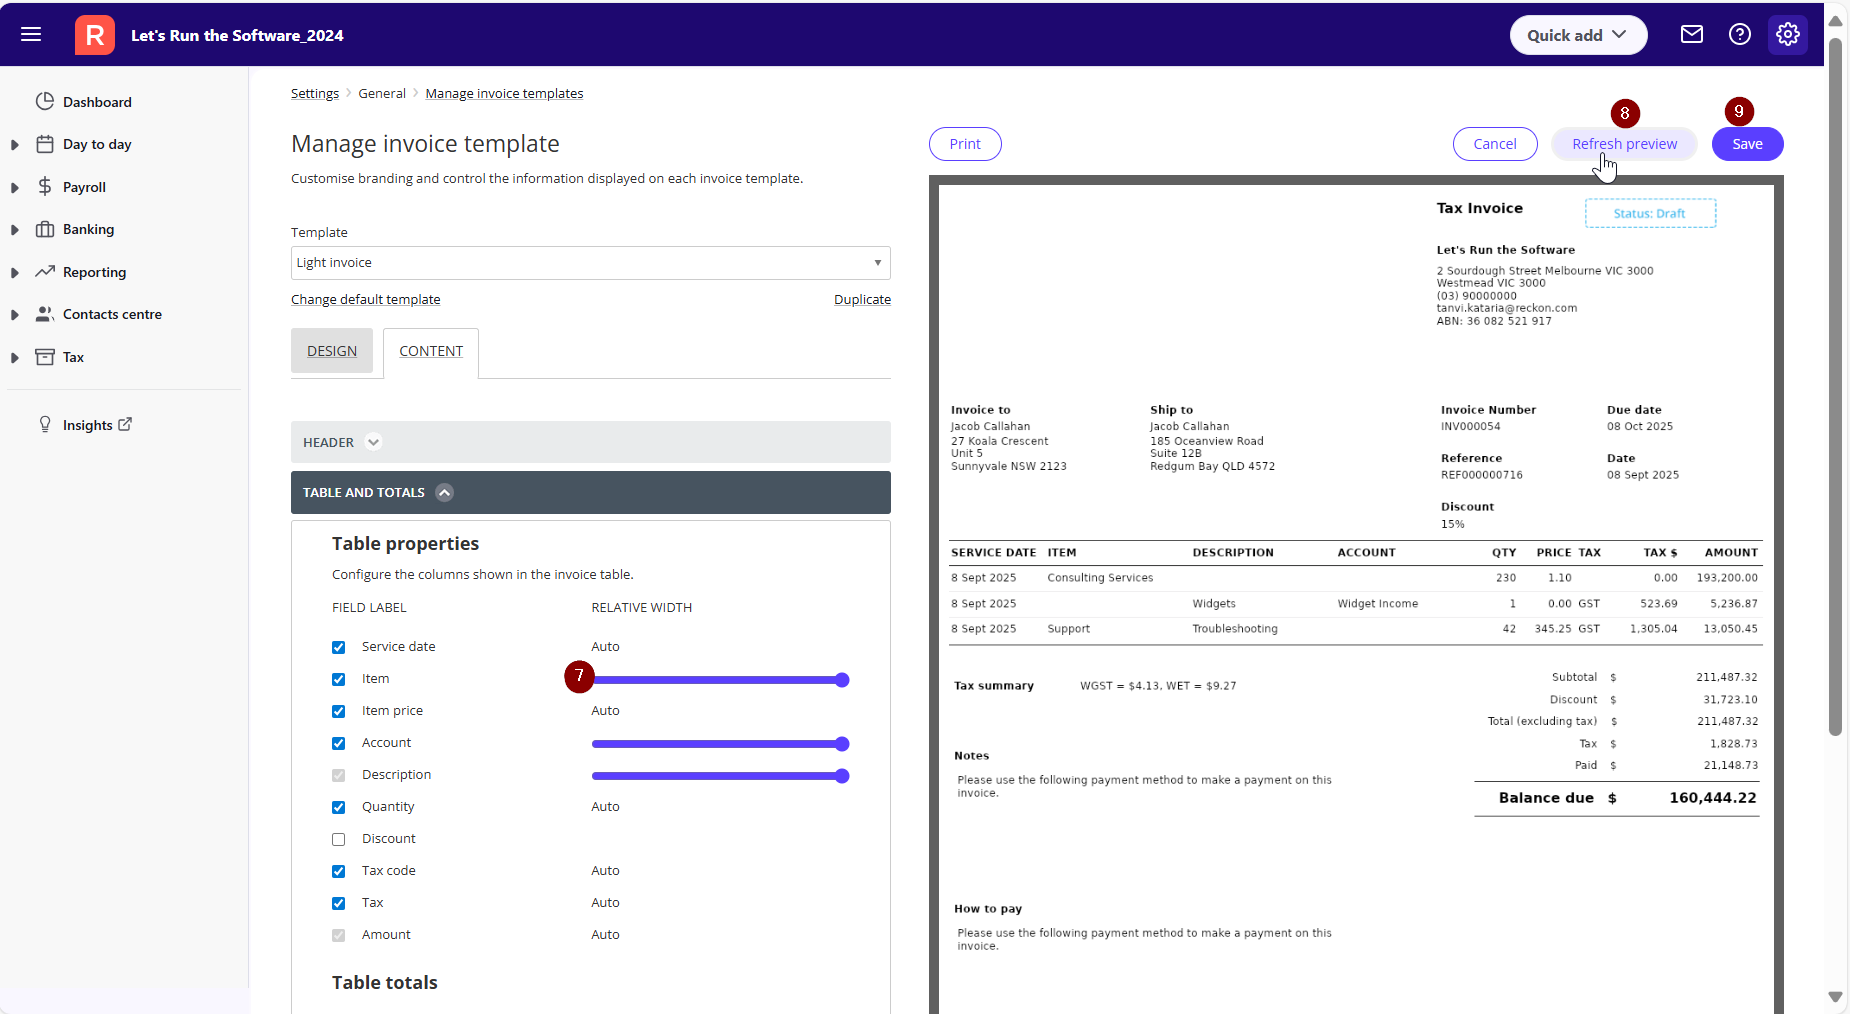
Task: Click the Duplicate link
Action: coord(862,299)
